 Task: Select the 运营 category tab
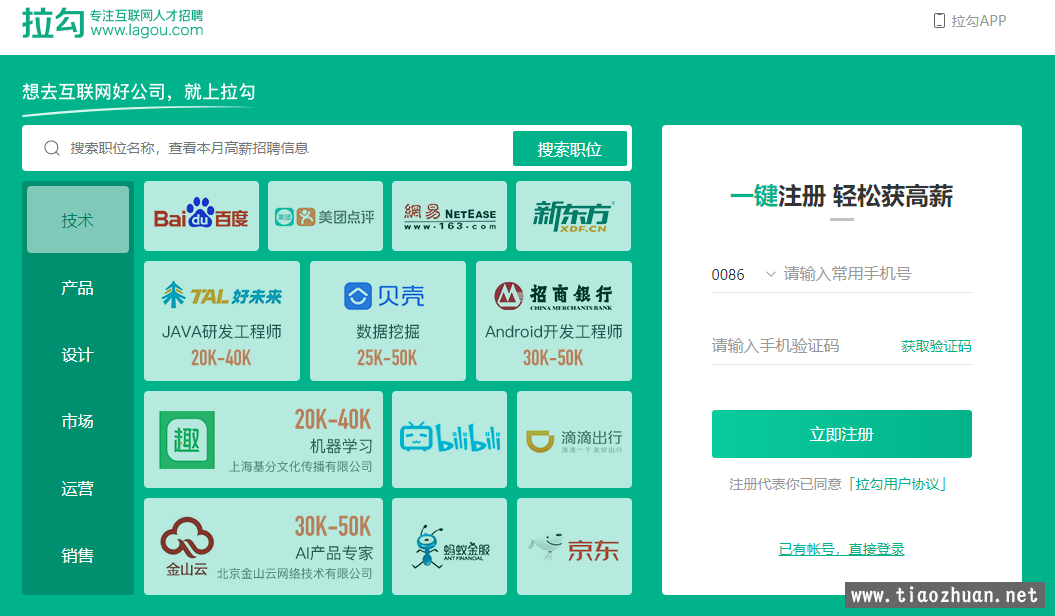(x=78, y=488)
